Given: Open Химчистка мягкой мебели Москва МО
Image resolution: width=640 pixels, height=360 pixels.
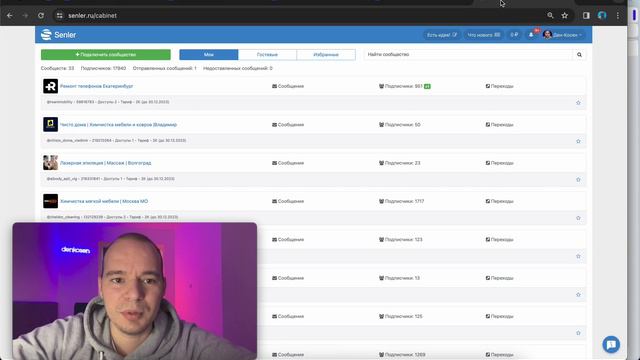Looking at the screenshot, I should tap(104, 201).
